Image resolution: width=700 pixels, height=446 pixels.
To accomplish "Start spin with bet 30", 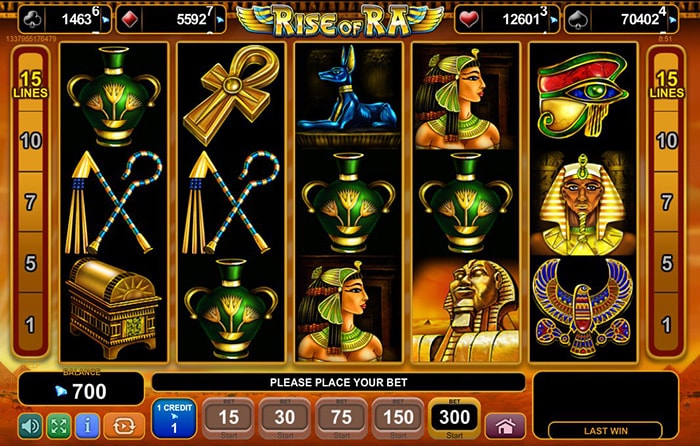I will (x=285, y=418).
